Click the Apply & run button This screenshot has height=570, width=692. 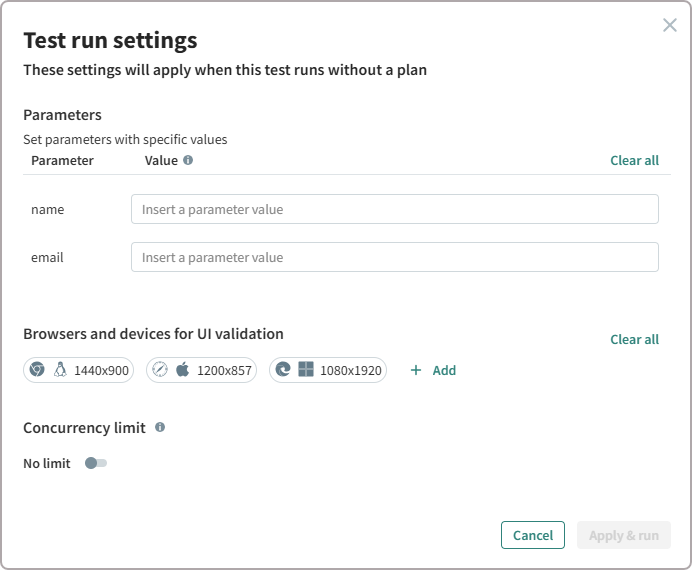coord(623,535)
